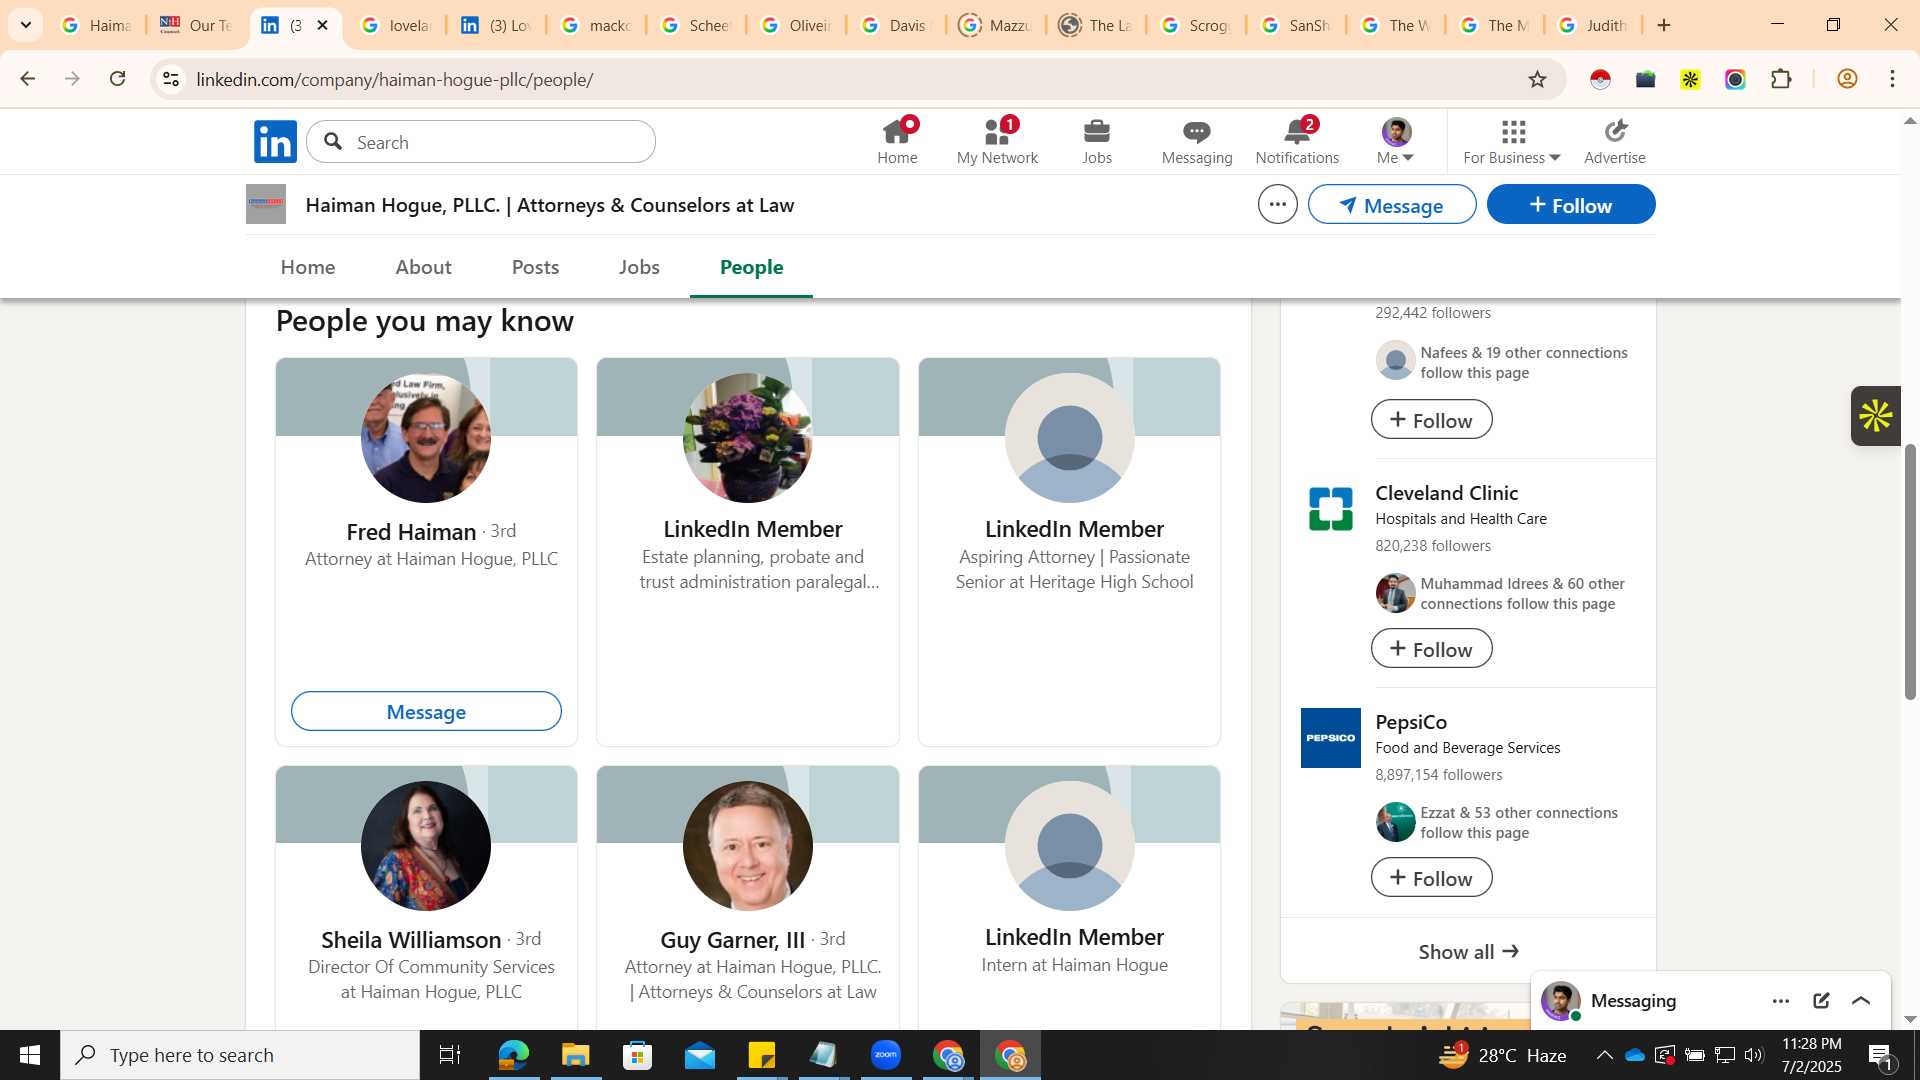Open the Advertise icon
The height and width of the screenshot is (1080, 1920).
tap(1614, 141)
